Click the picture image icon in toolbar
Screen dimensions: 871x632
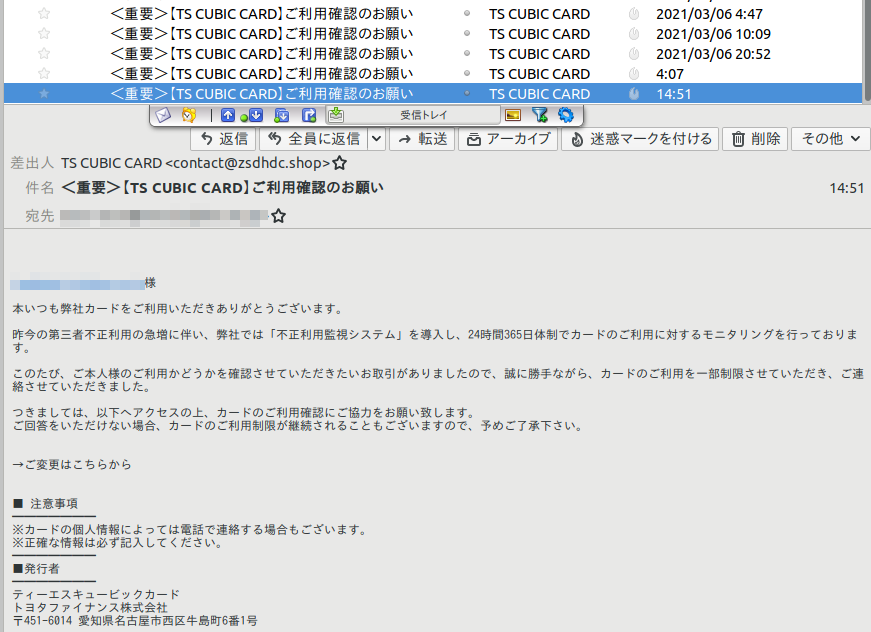(x=513, y=115)
